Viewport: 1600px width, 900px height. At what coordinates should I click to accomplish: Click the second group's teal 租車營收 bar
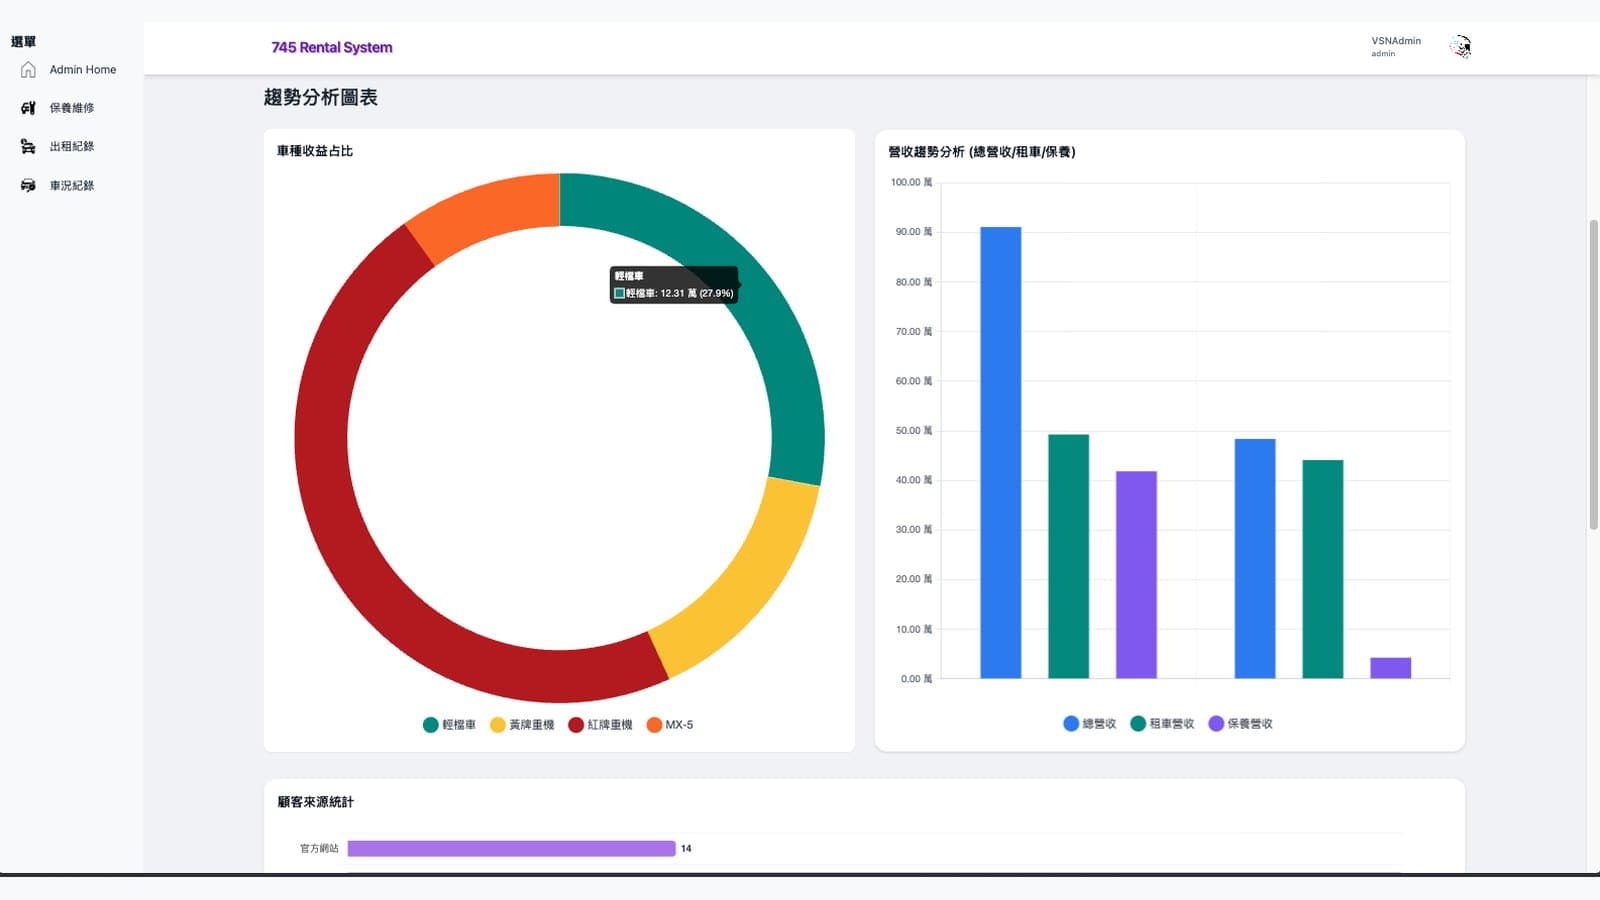[1322, 569]
